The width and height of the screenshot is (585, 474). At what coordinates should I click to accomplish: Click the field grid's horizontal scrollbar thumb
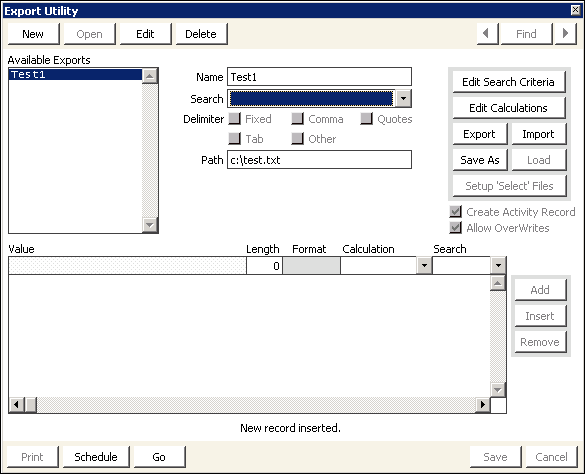[x=31, y=405]
